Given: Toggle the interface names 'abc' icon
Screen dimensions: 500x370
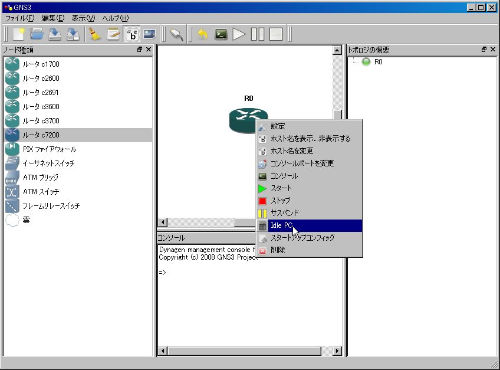Looking at the screenshot, I should pyautogui.click(x=132, y=34).
